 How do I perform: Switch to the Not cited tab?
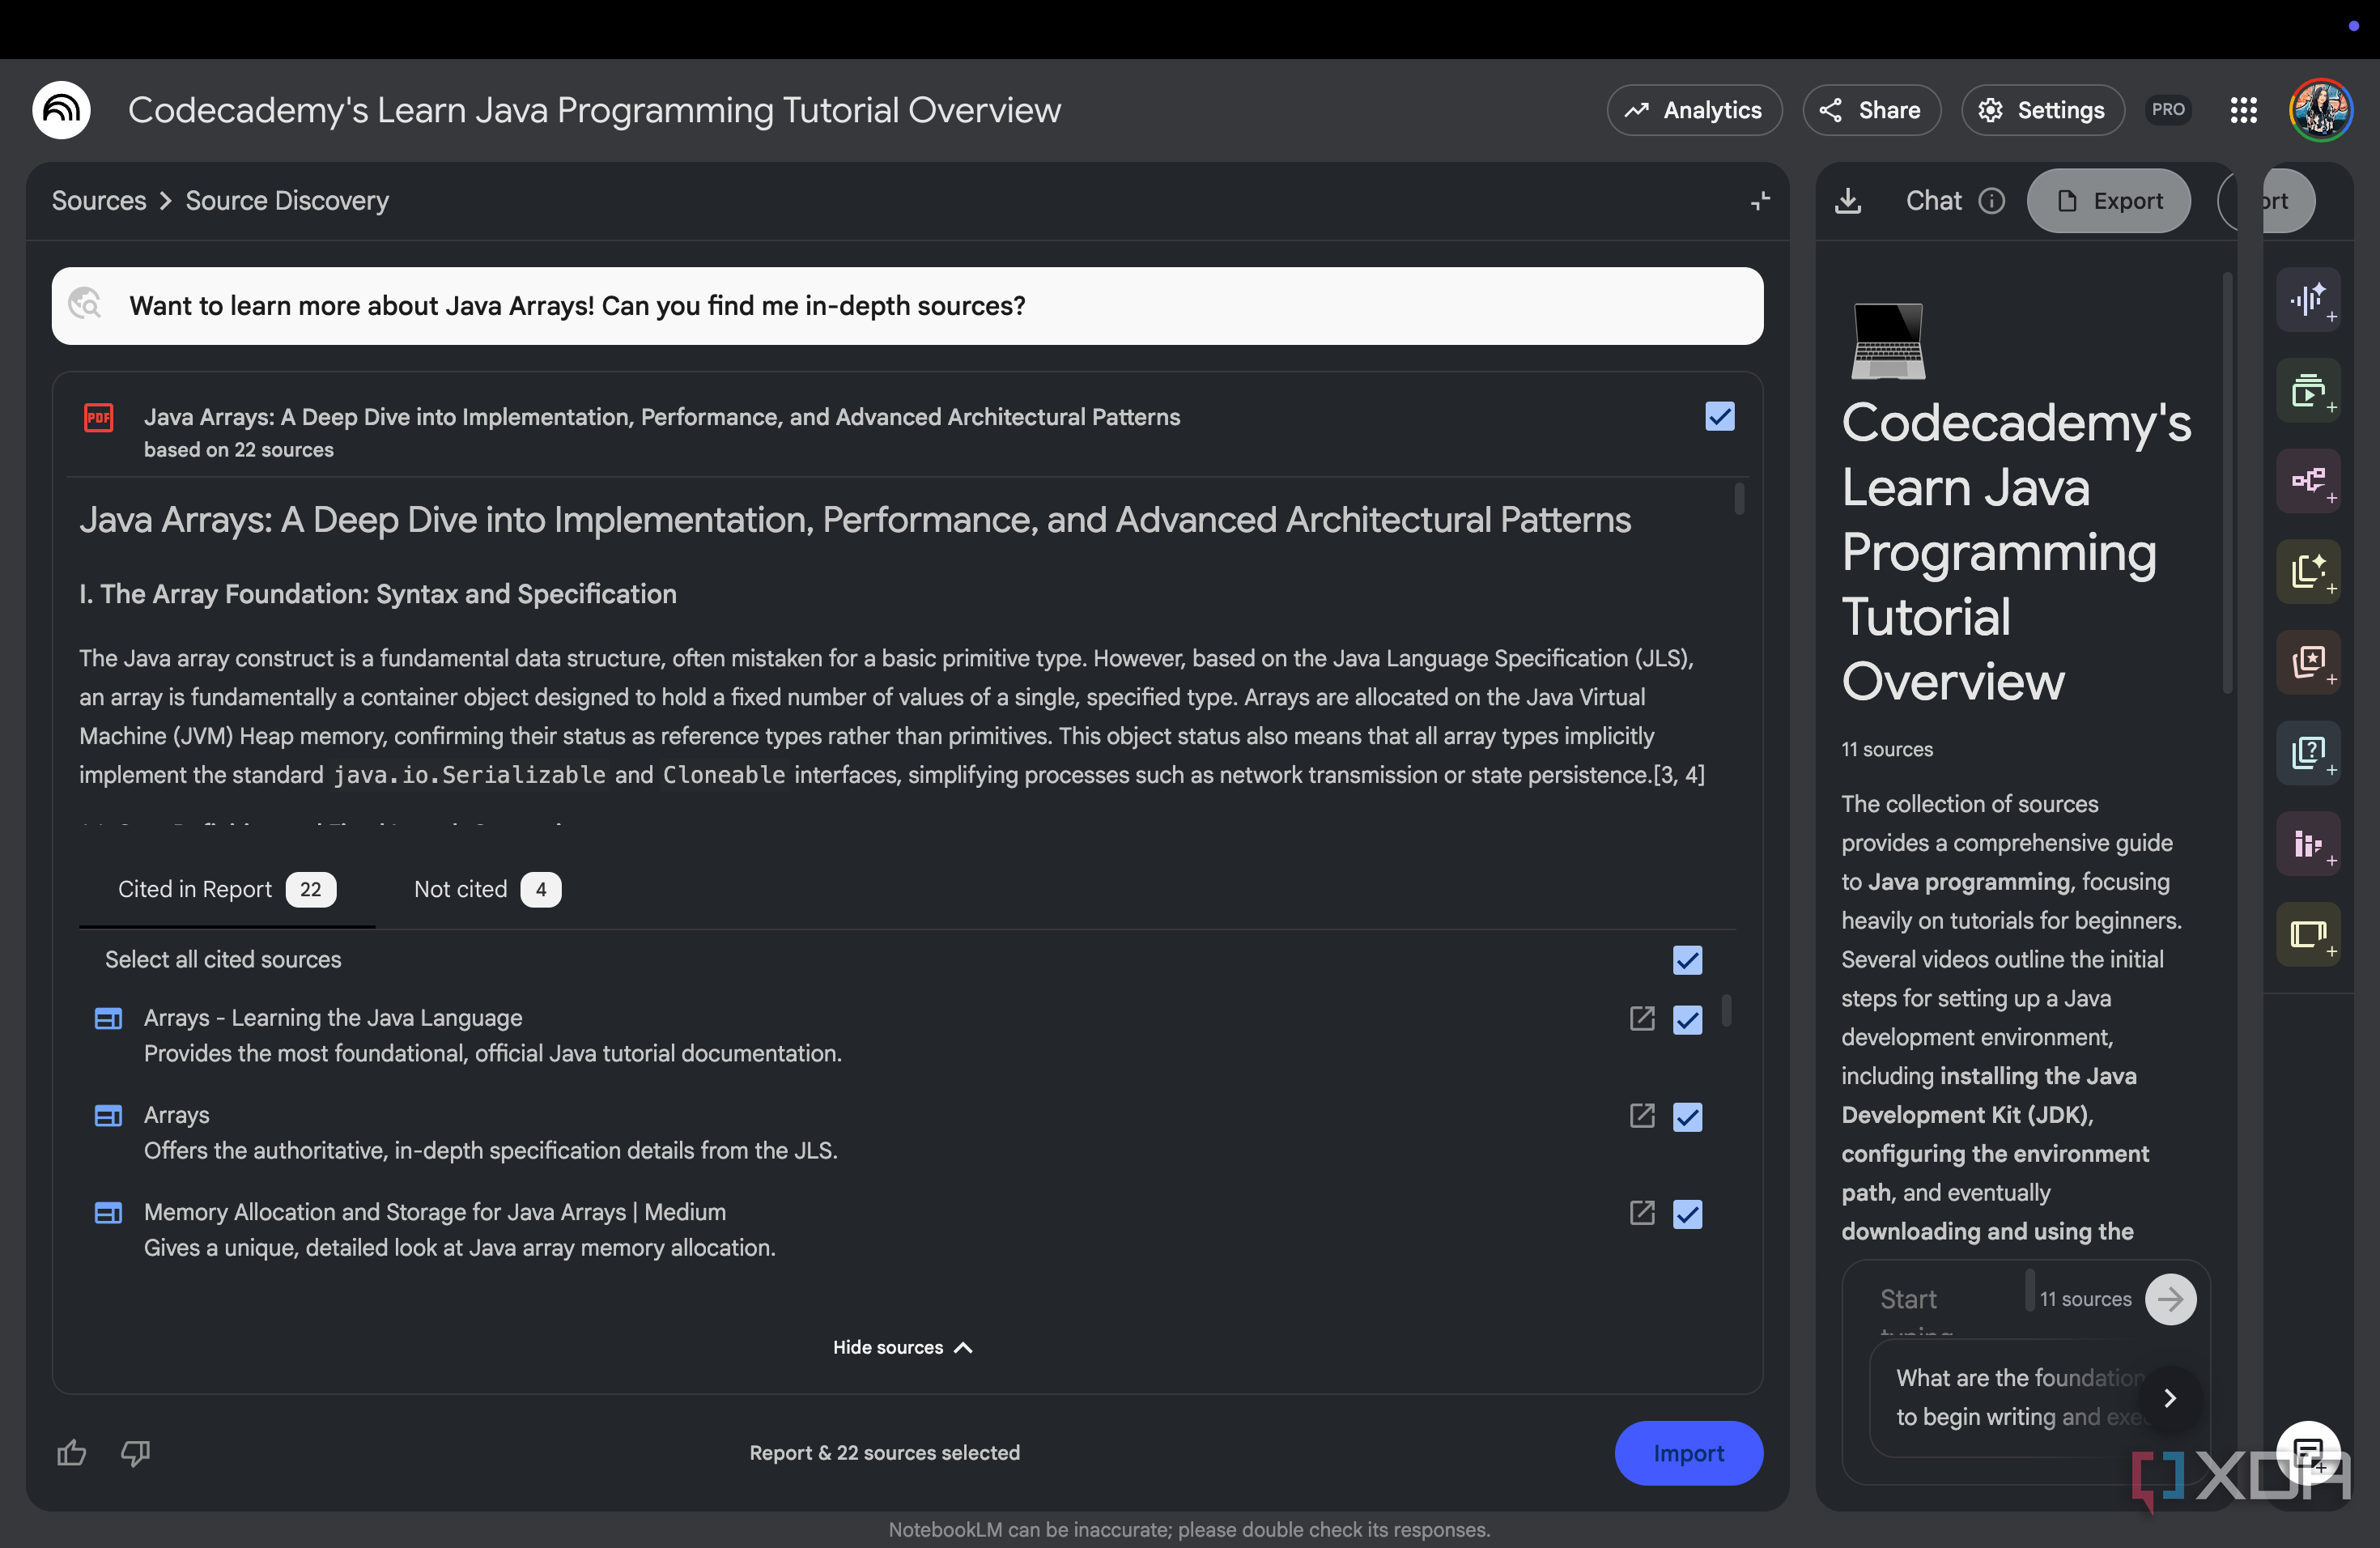click(487, 889)
